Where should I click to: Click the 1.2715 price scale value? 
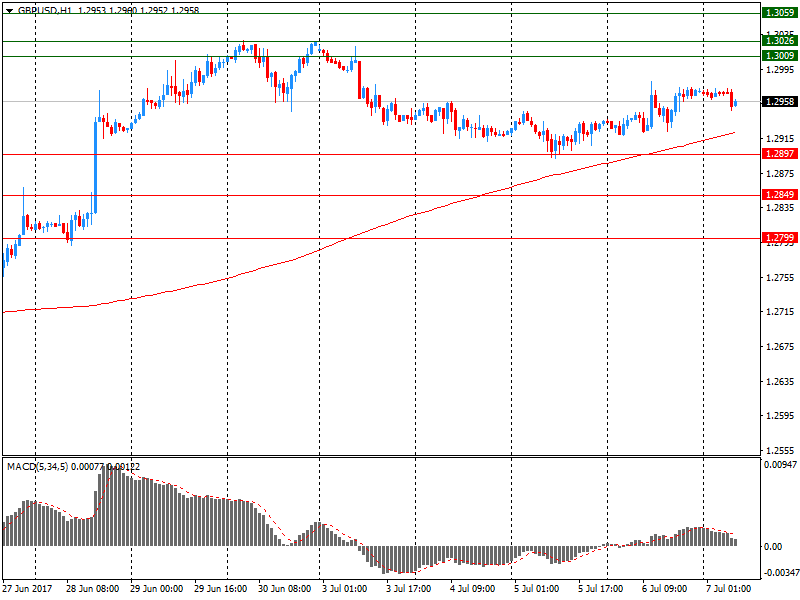click(x=780, y=312)
